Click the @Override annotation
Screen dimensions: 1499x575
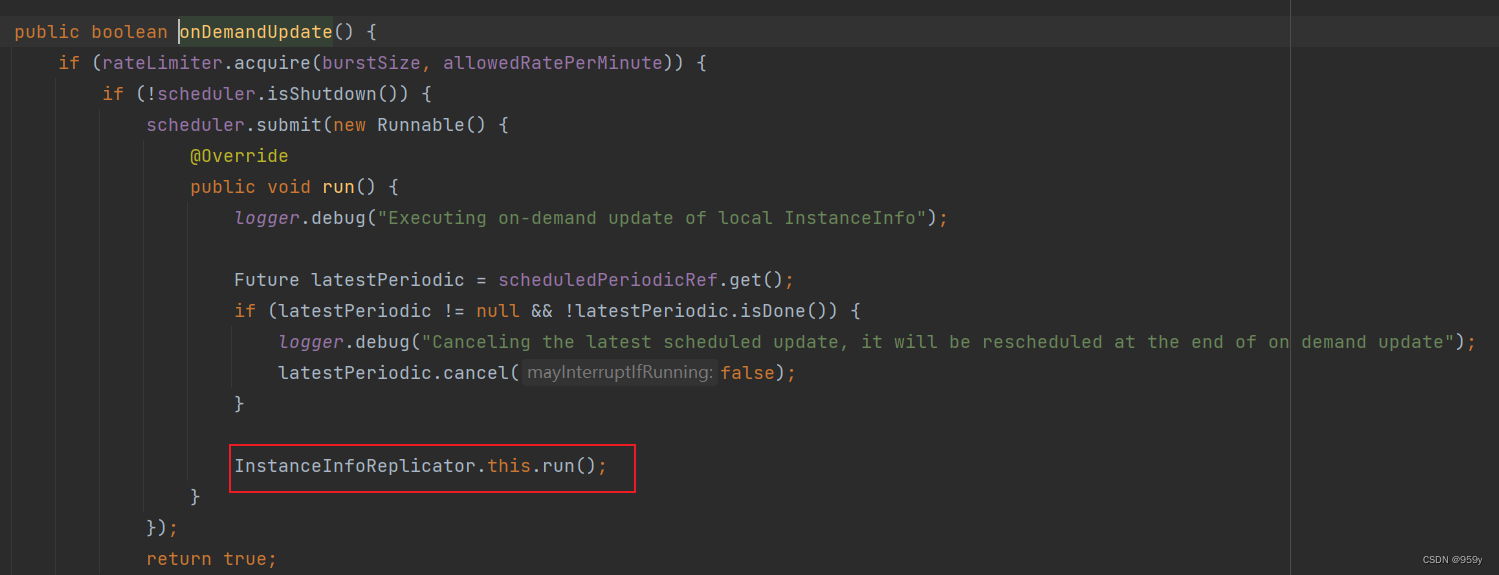click(239, 156)
